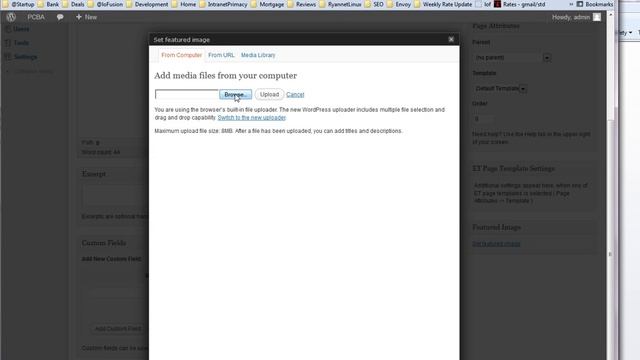
Task: Open the Home bookmarks folder
Action: coord(184,4)
